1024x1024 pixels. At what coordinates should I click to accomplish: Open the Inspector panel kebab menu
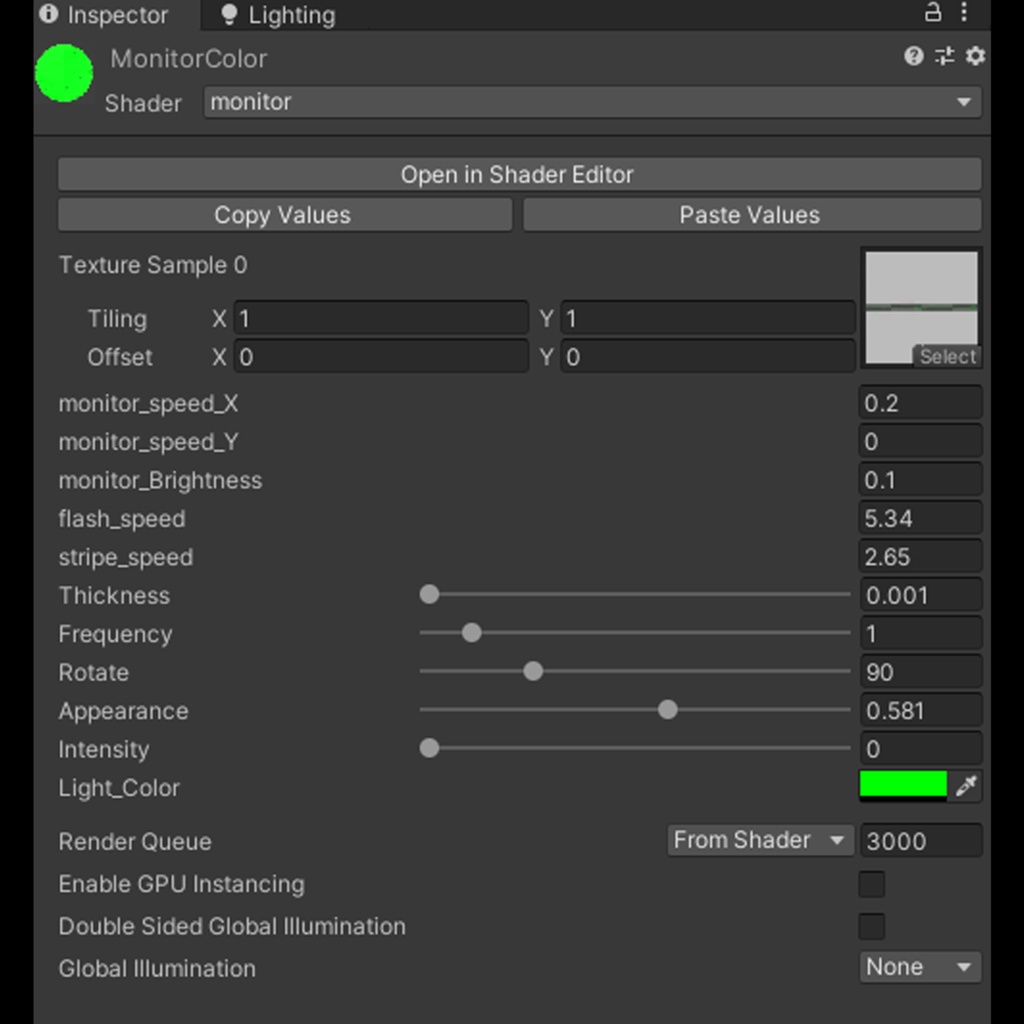click(964, 13)
